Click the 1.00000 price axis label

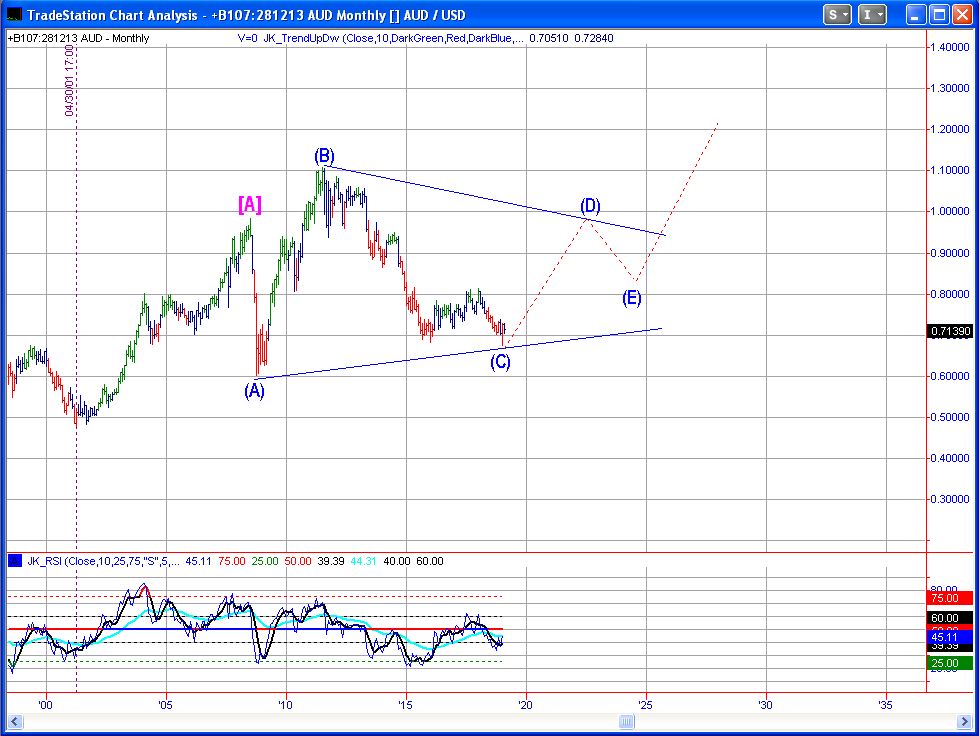[949, 212]
